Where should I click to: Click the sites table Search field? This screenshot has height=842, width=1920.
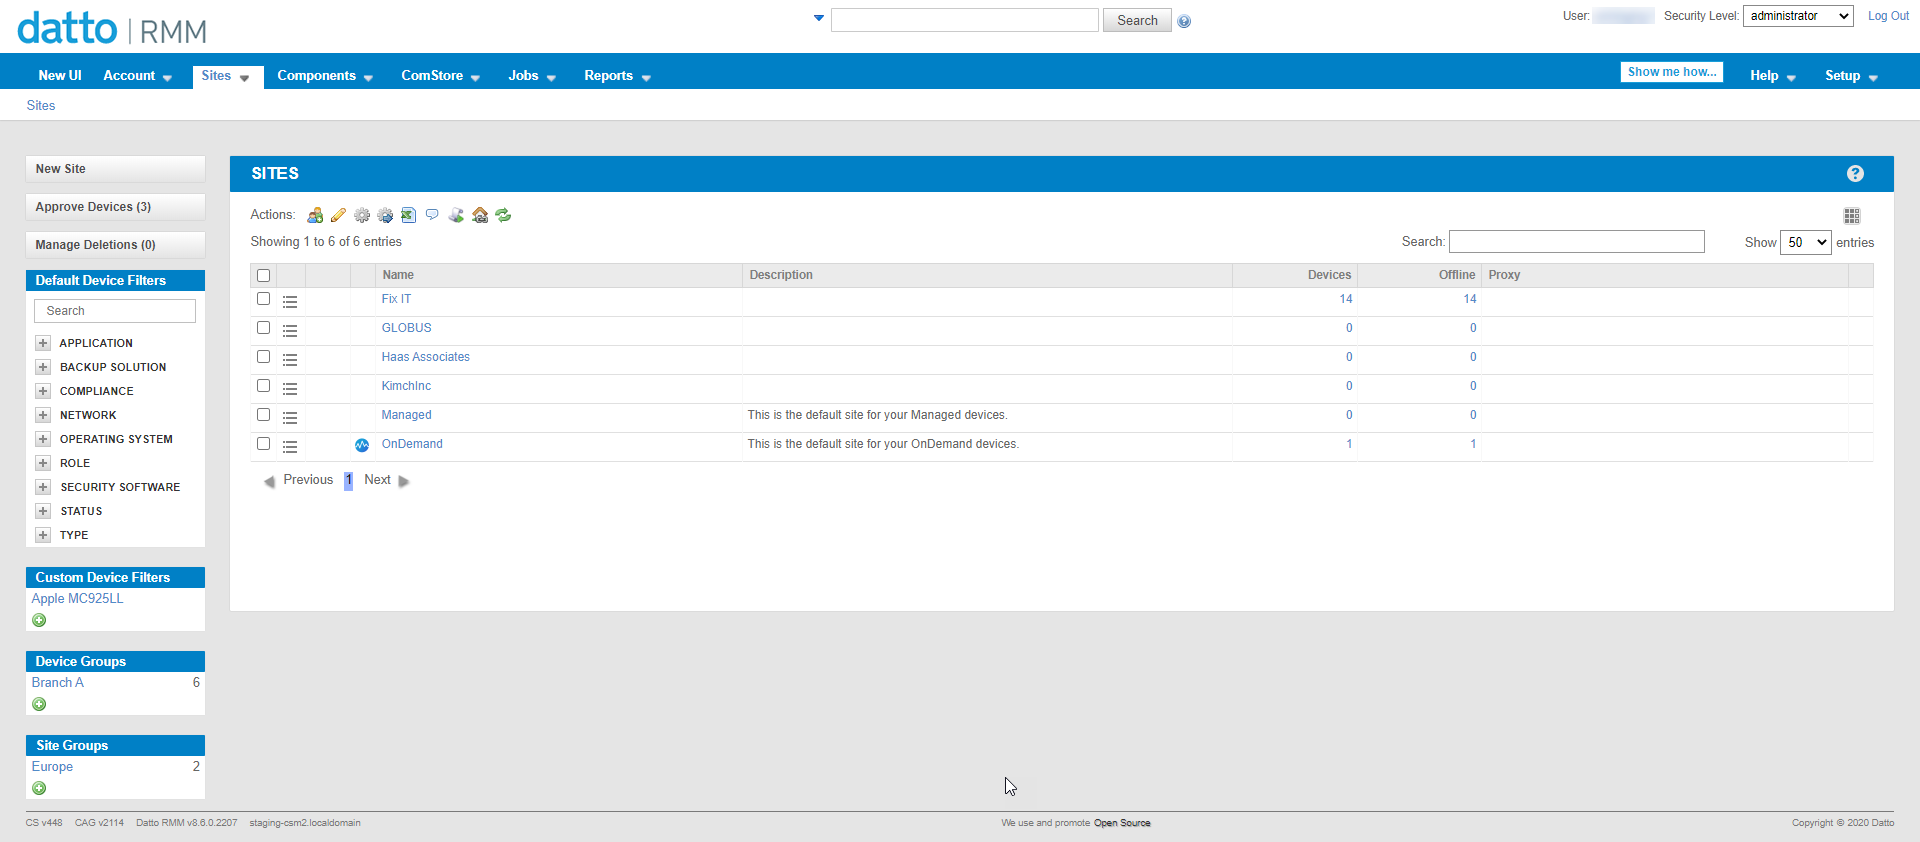[1577, 242]
